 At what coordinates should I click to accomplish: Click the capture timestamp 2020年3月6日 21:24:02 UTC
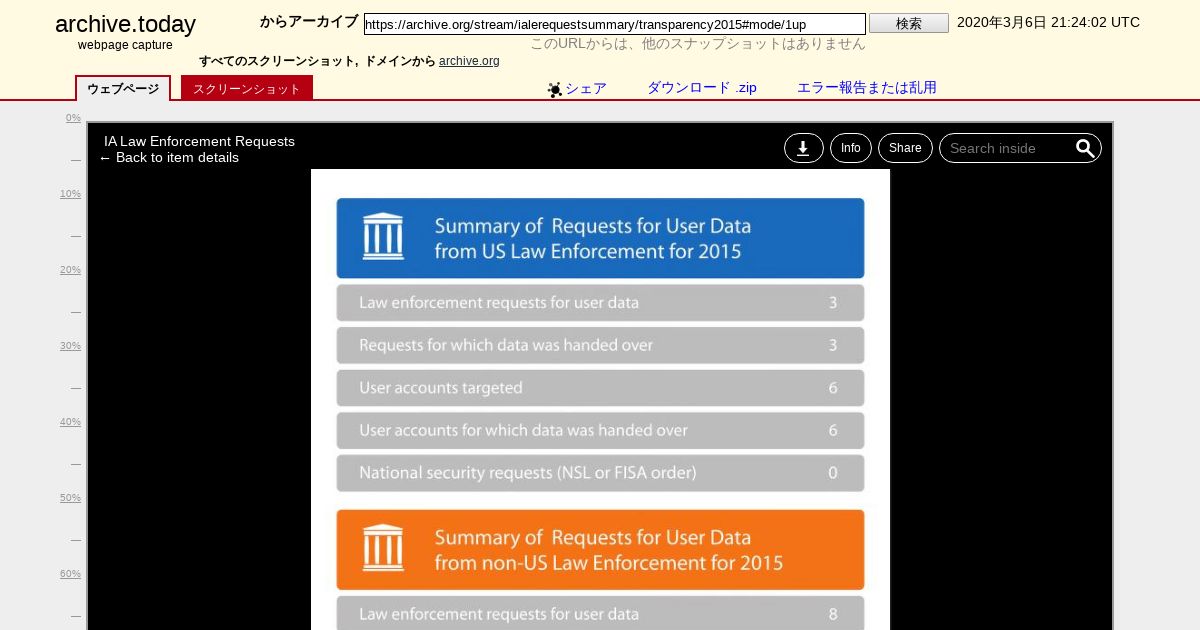[x=1048, y=22]
